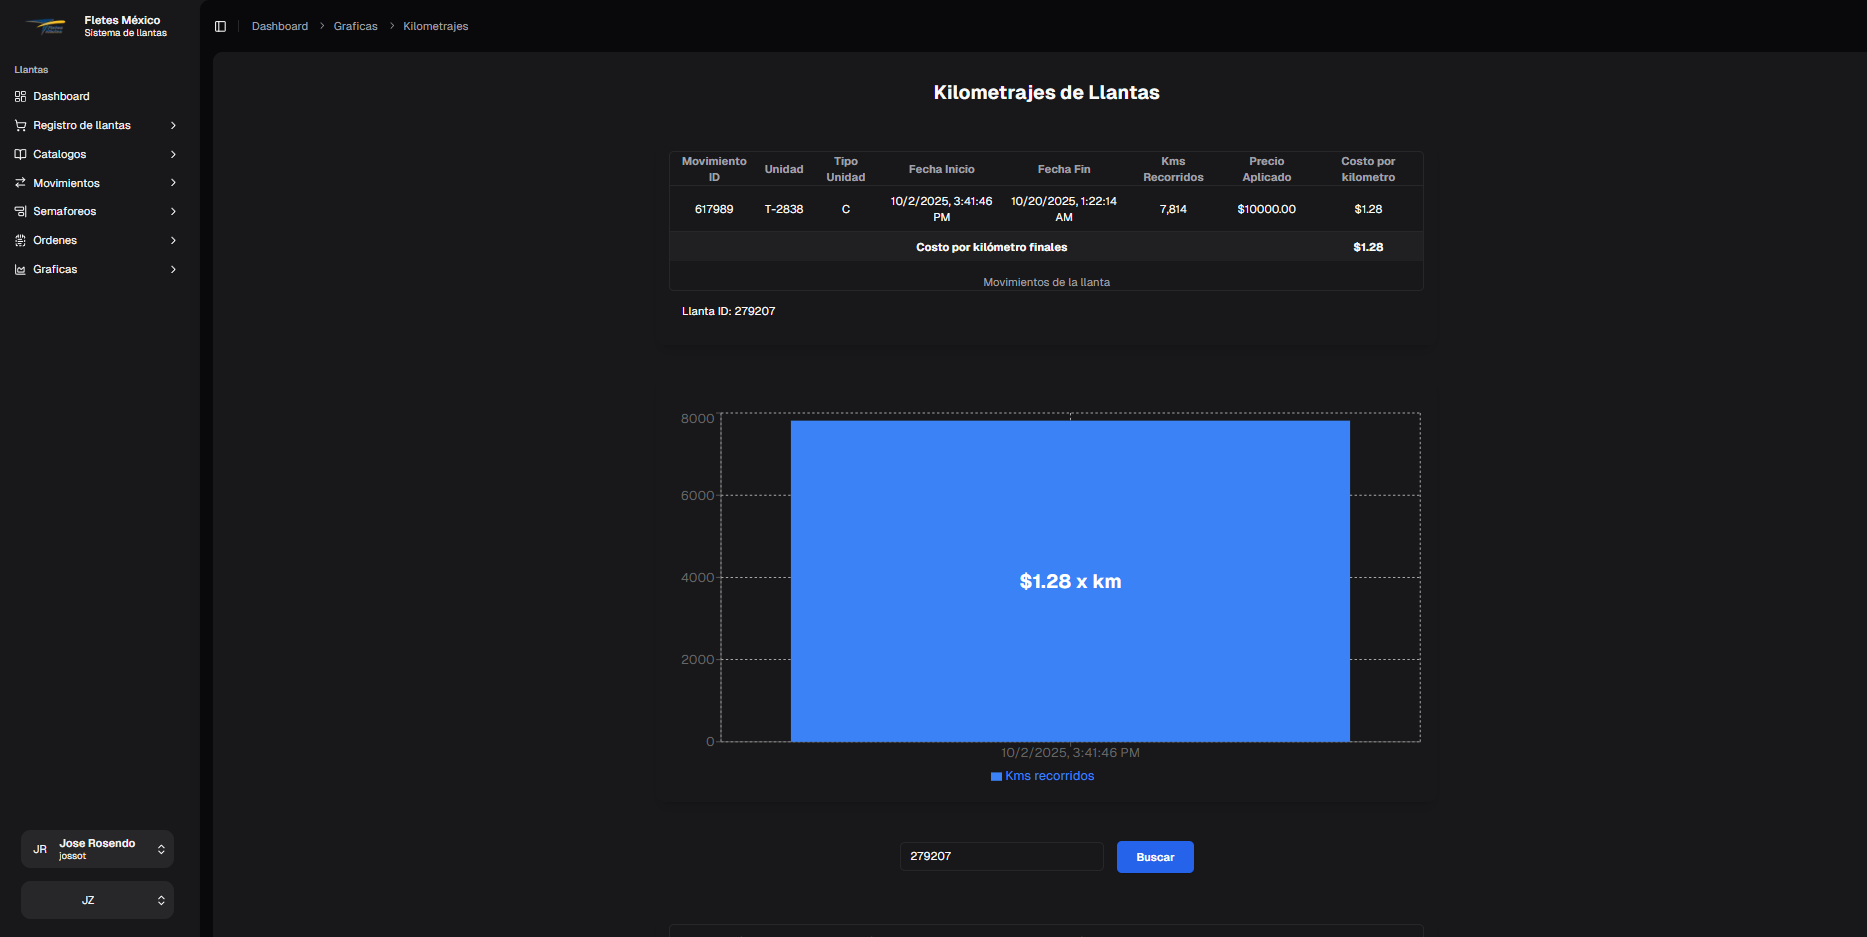Focus the llanta ID search field
This screenshot has width=1867, height=937.
coord(1001,857)
